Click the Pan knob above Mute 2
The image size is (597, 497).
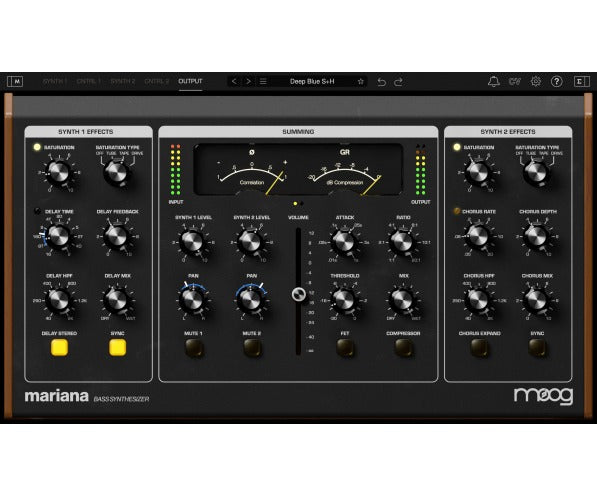click(x=251, y=300)
